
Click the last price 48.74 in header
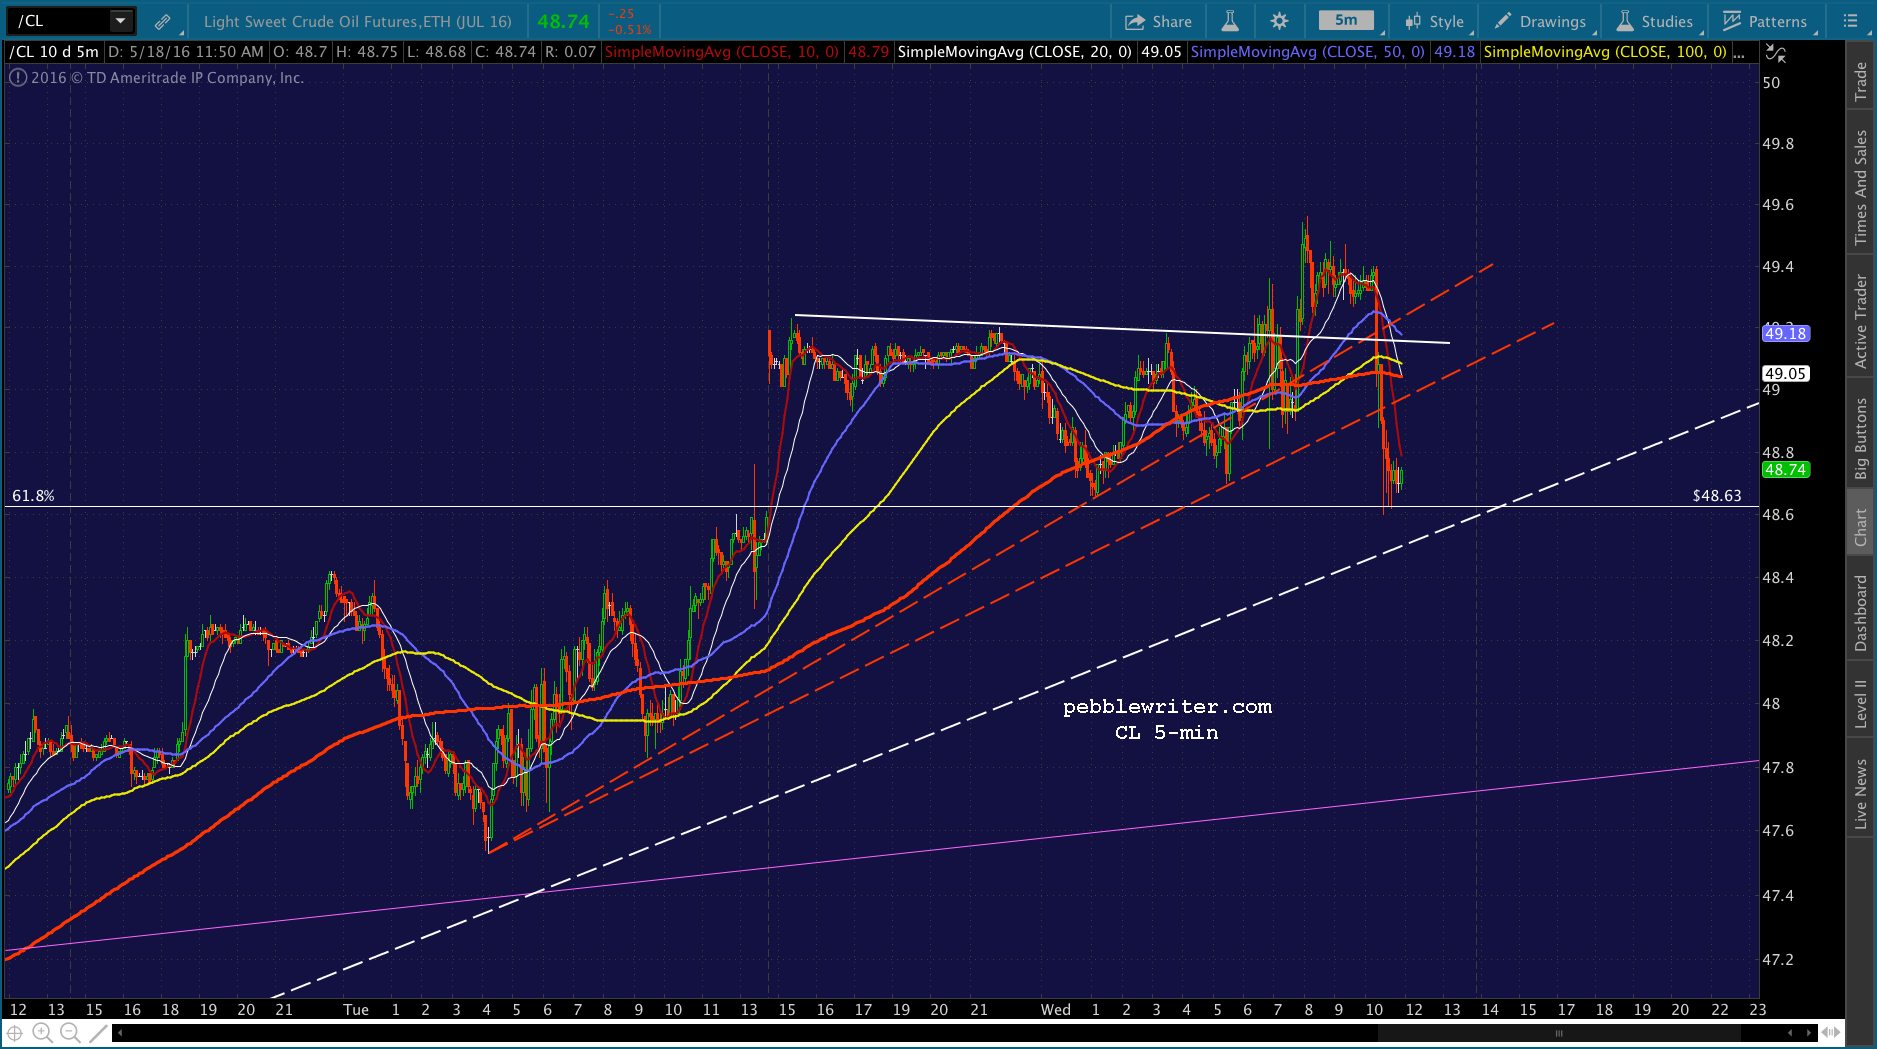click(x=563, y=21)
